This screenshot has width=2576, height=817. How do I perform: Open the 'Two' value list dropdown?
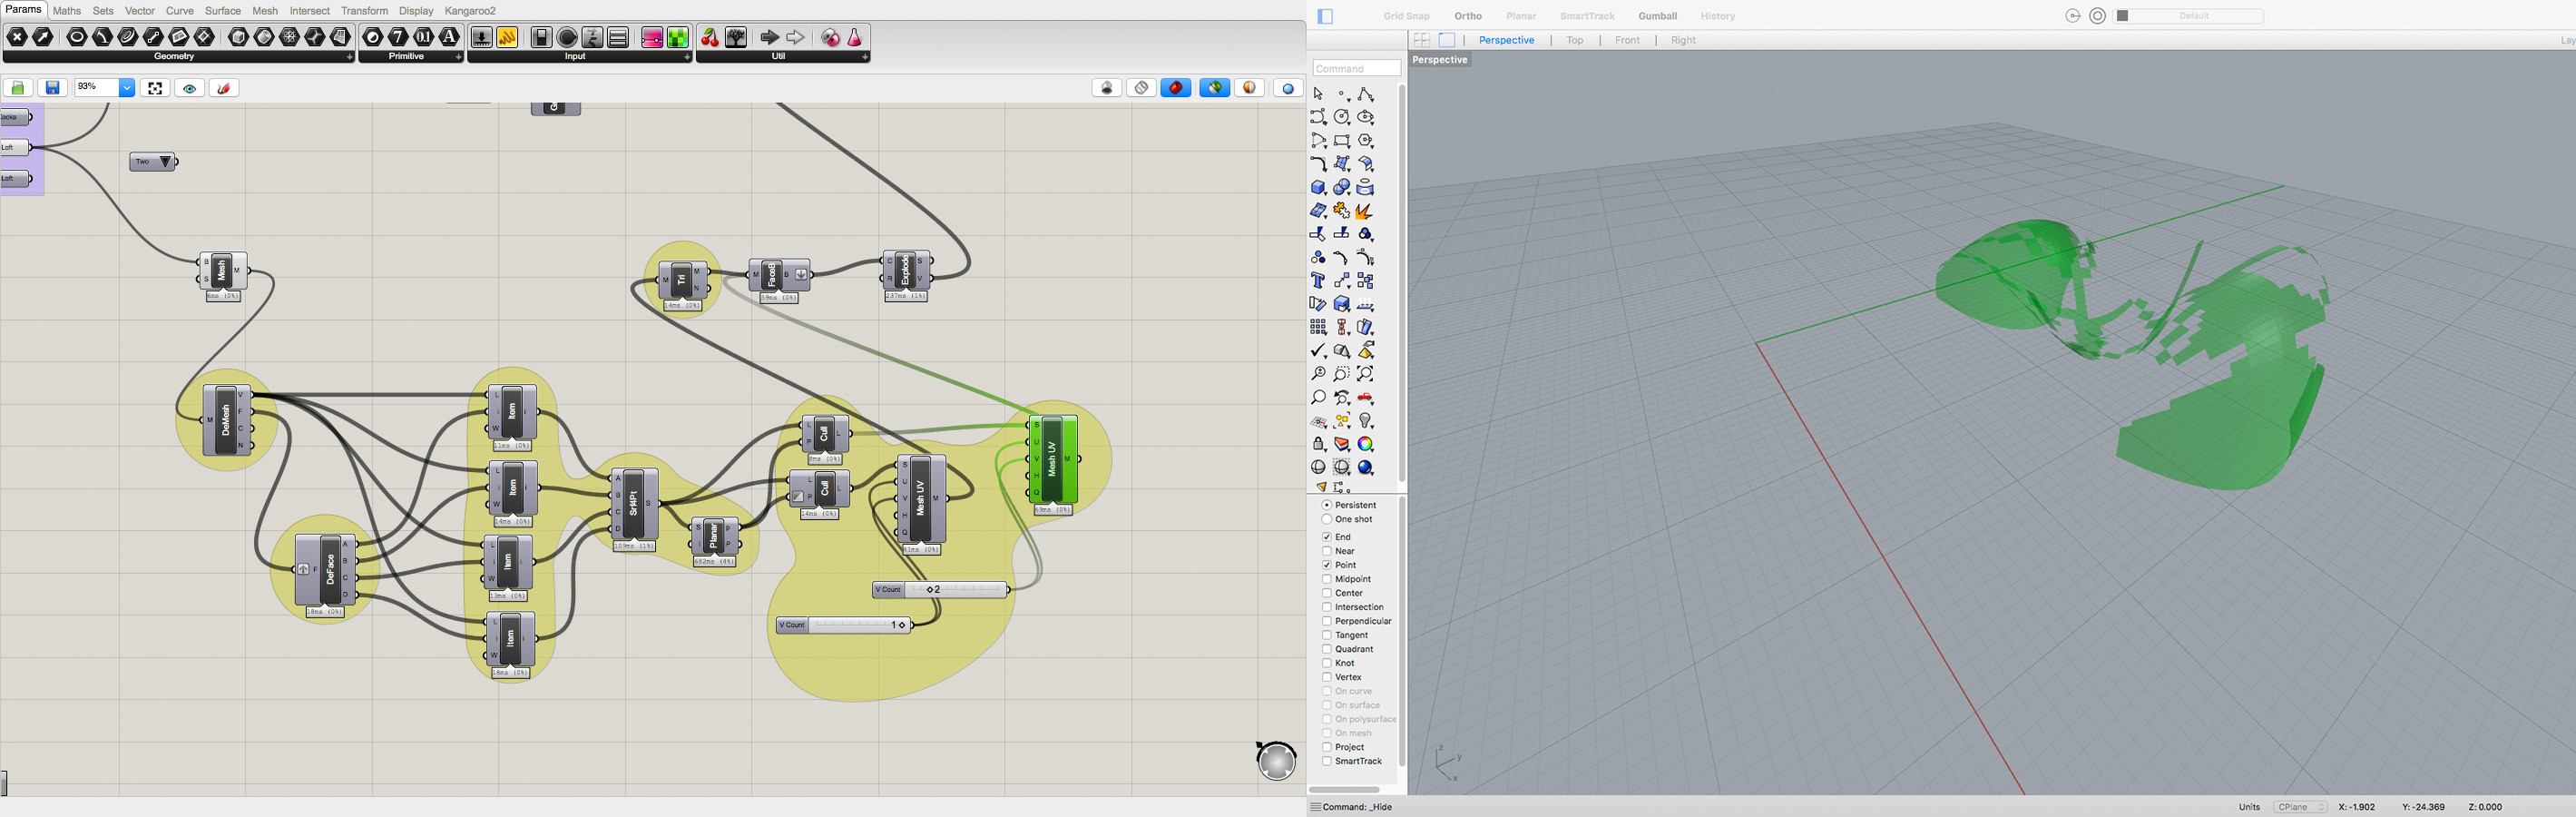tap(166, 162)
